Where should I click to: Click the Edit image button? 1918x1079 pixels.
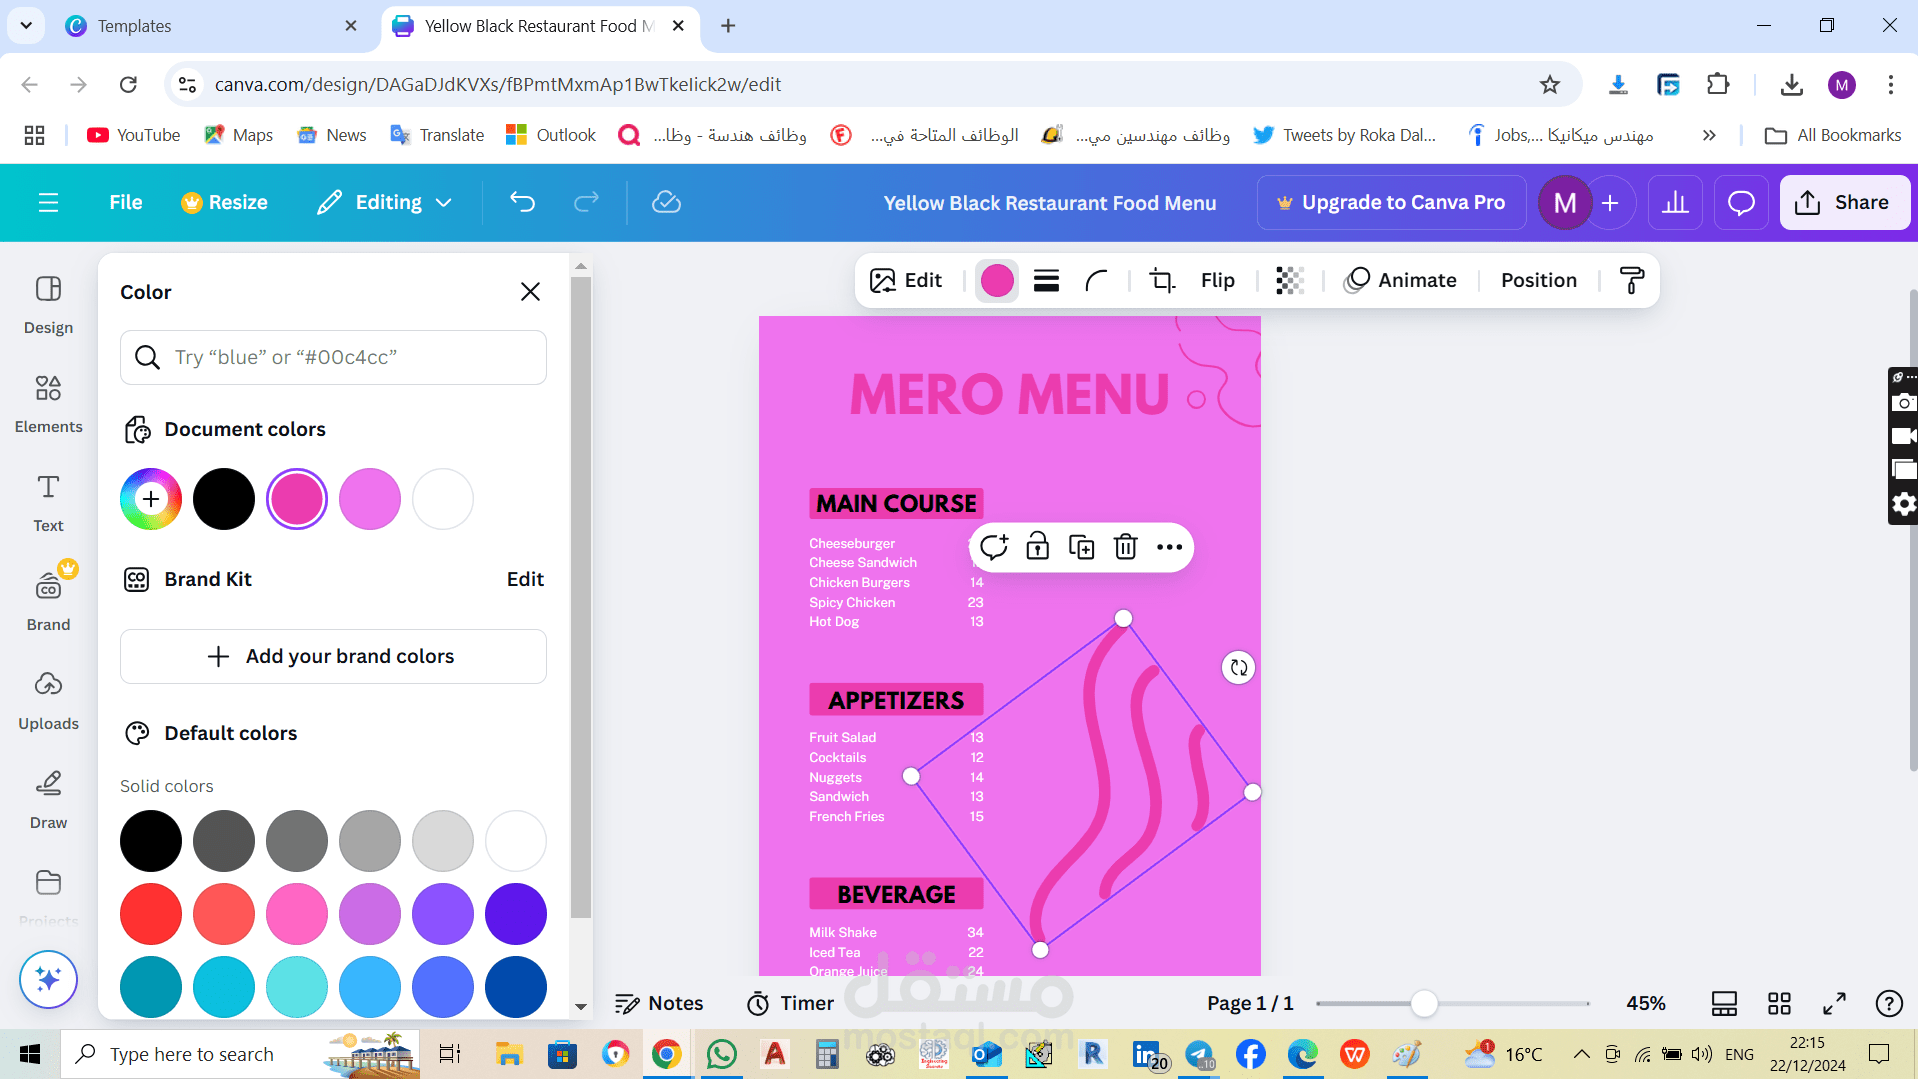point(906,281)
